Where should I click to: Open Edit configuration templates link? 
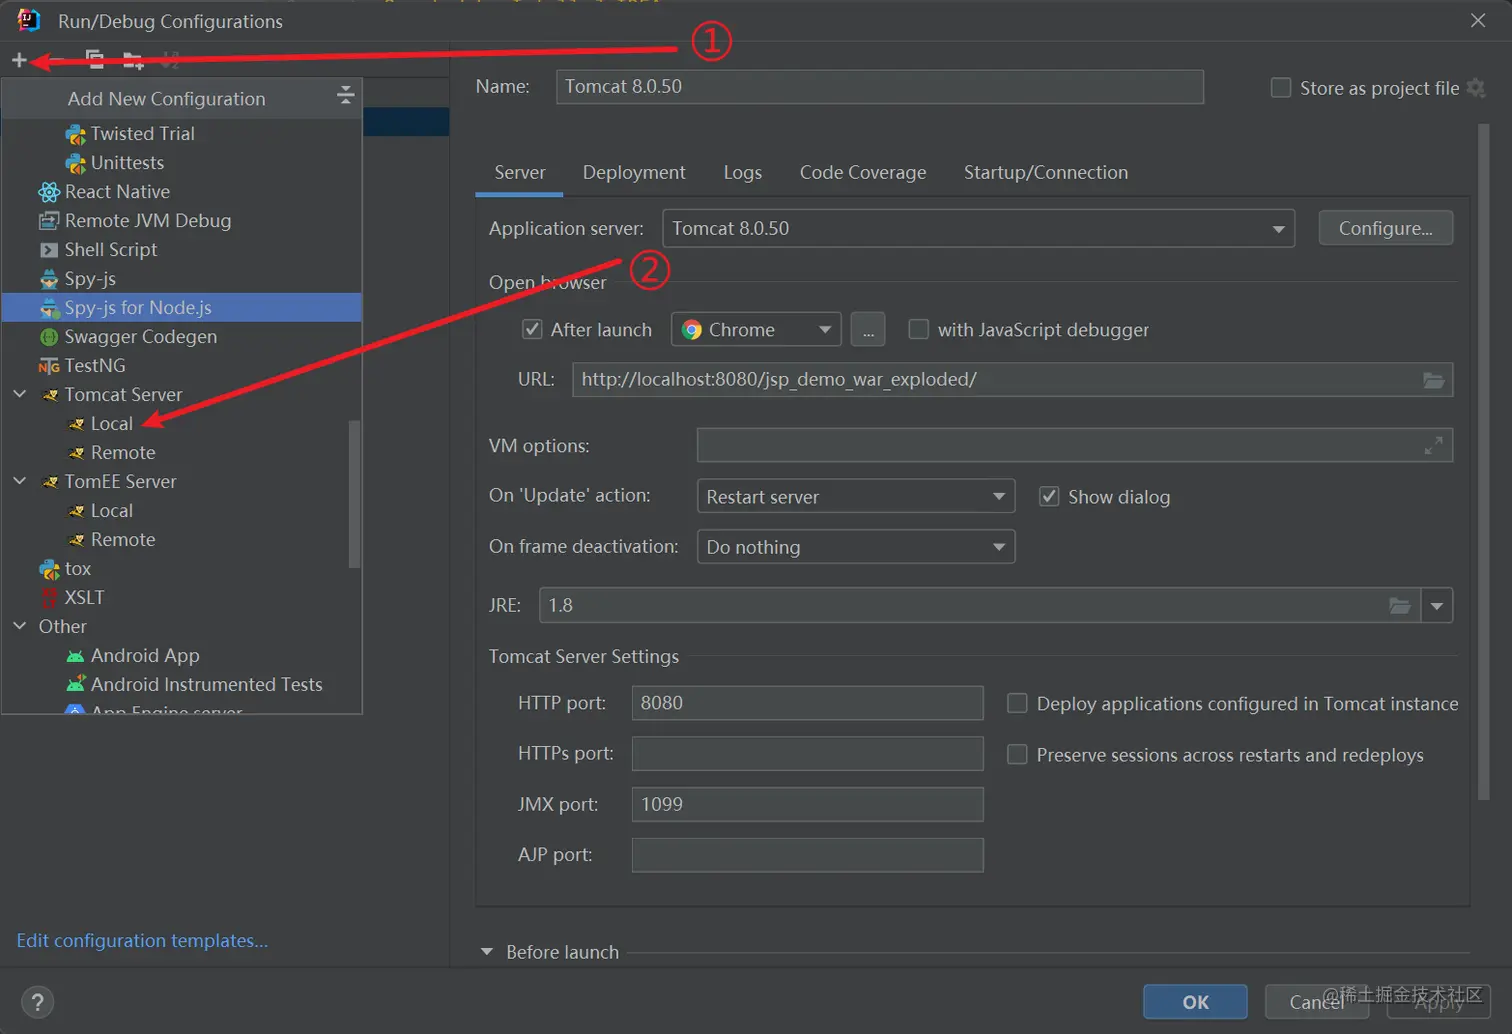pos(142,941)
